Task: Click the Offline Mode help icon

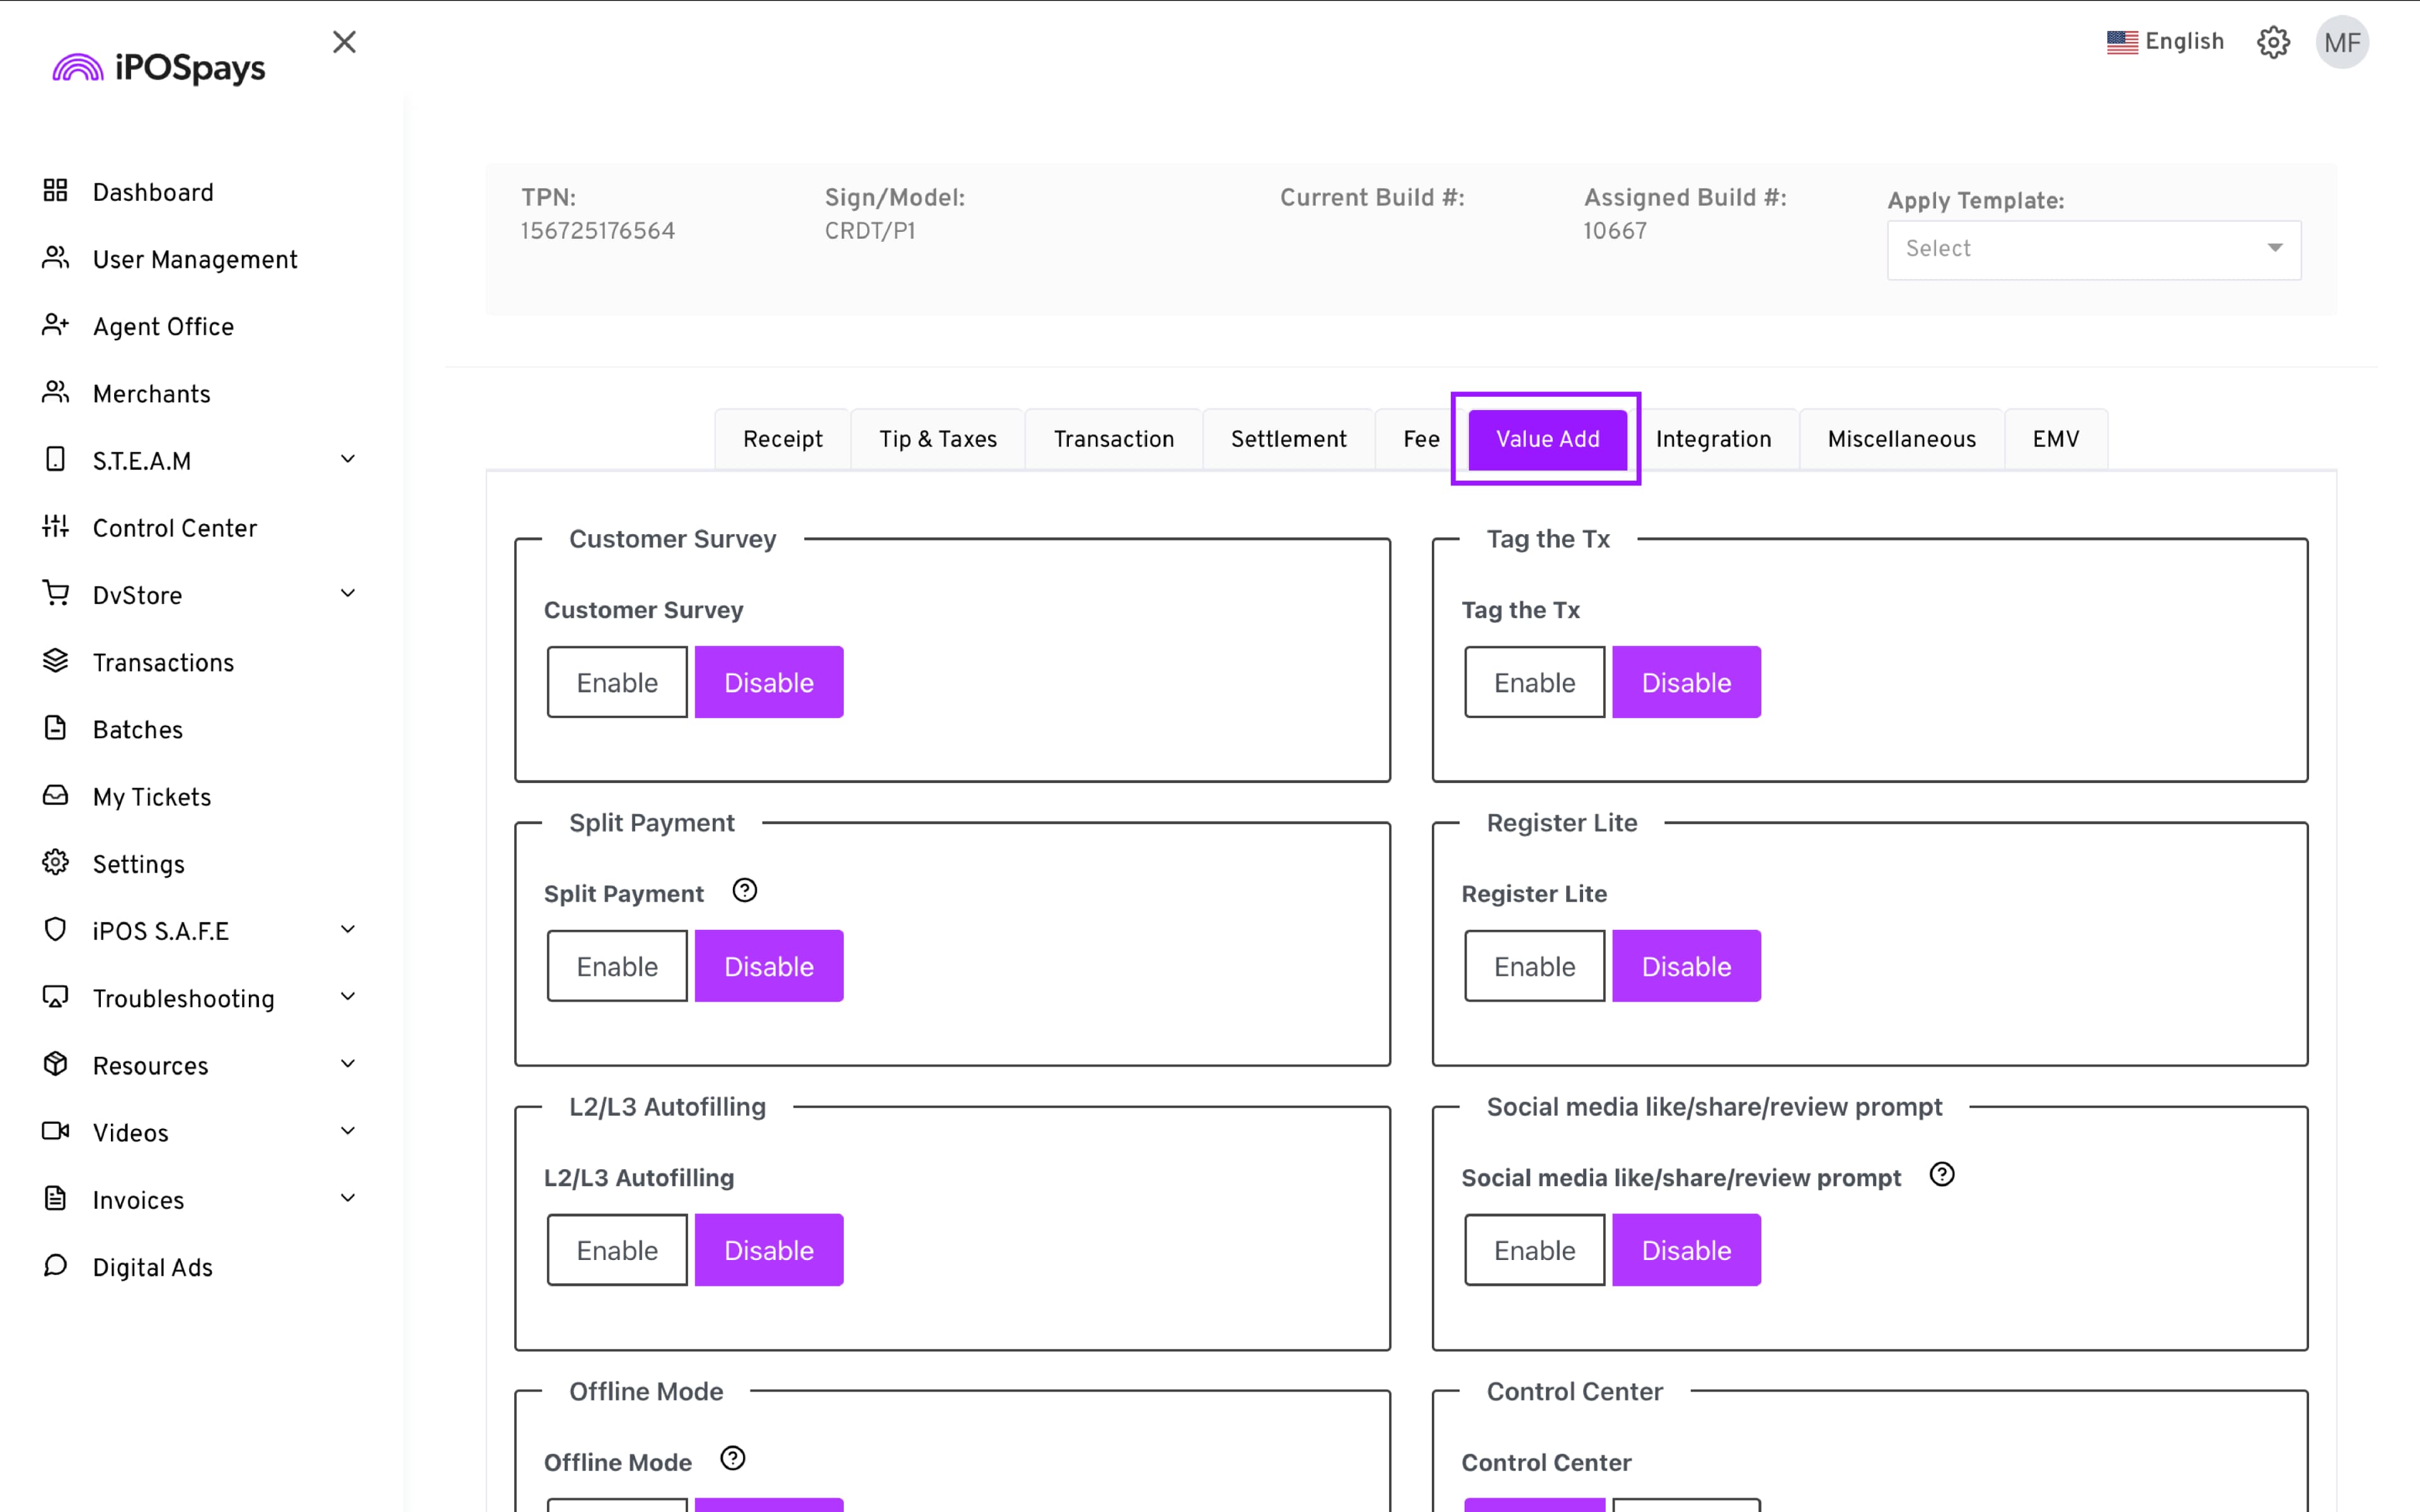Action: pos(732,1458)
